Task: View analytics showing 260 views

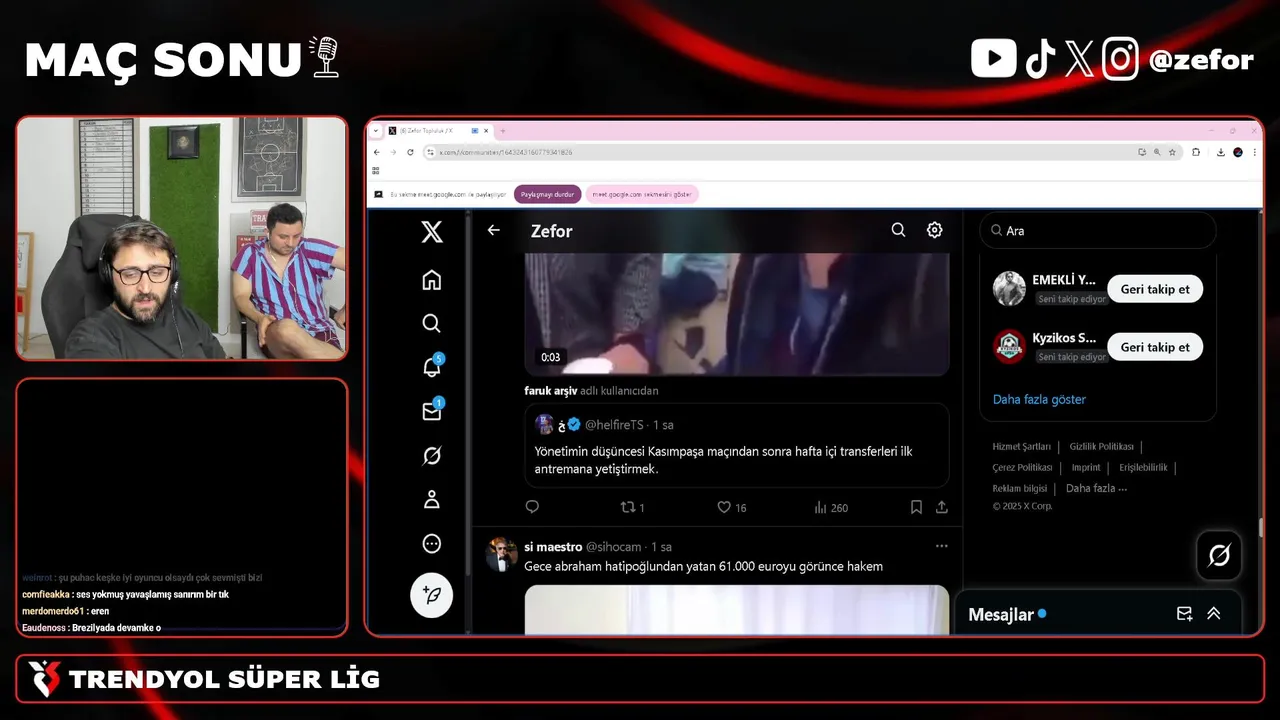Action: 831,507
